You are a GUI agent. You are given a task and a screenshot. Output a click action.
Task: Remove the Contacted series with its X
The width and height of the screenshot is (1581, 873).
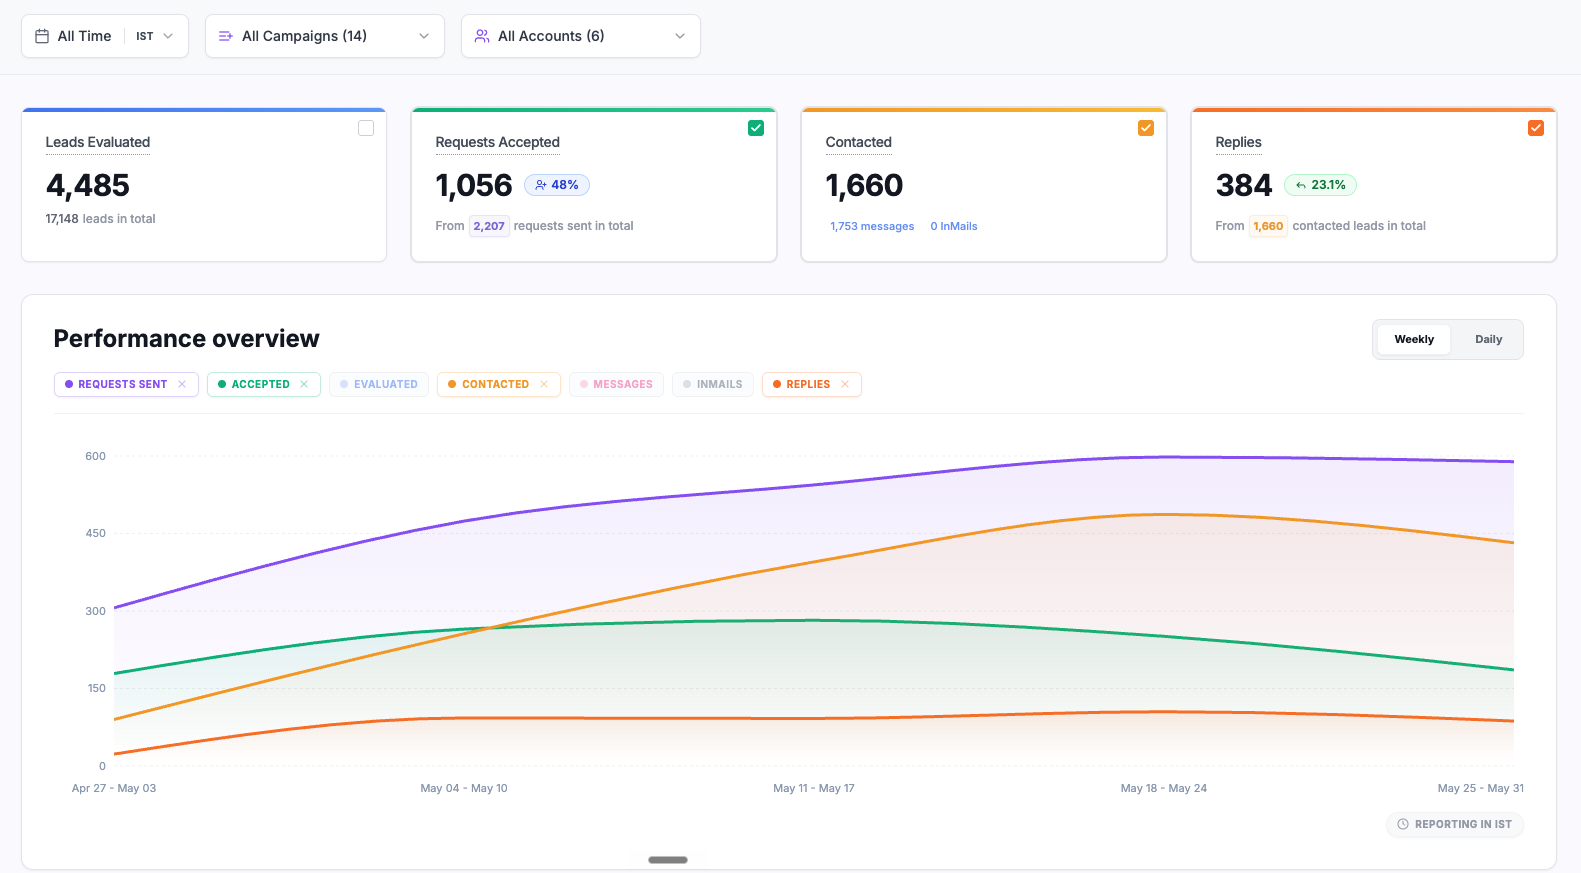click(x=544, y=384)
